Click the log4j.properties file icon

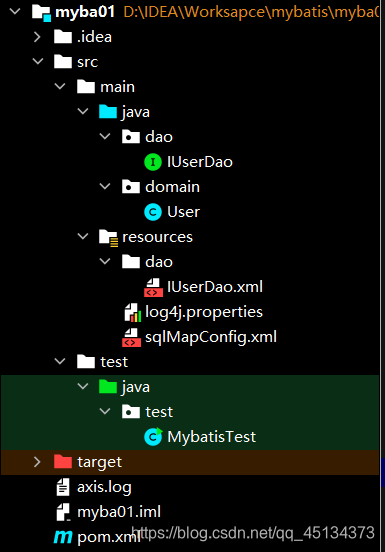(133, 313)
